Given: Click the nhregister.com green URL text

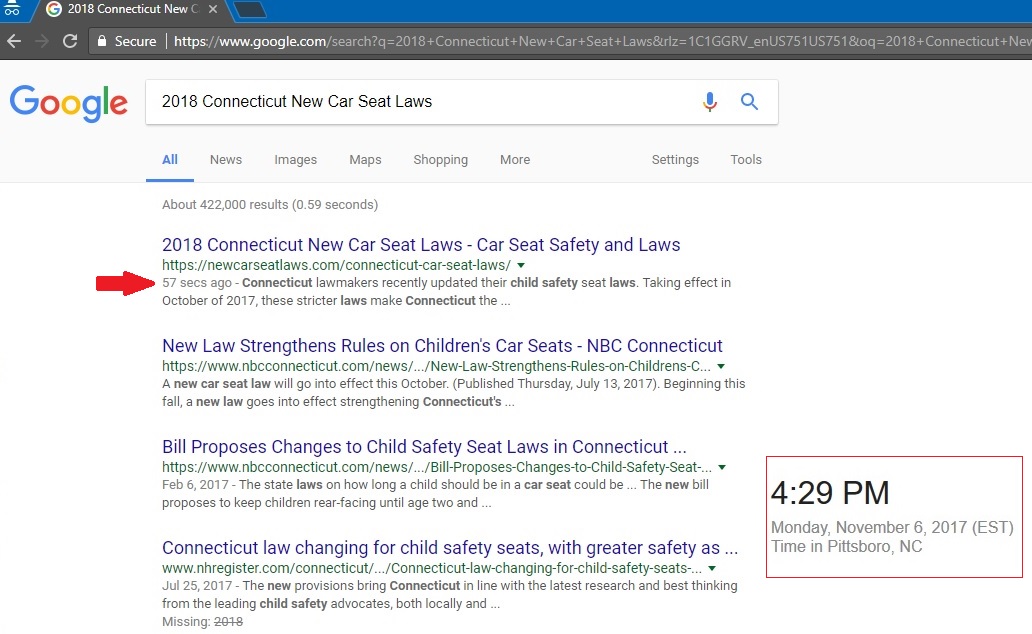Looking at the screenshot, I should [x=432, y=568].
